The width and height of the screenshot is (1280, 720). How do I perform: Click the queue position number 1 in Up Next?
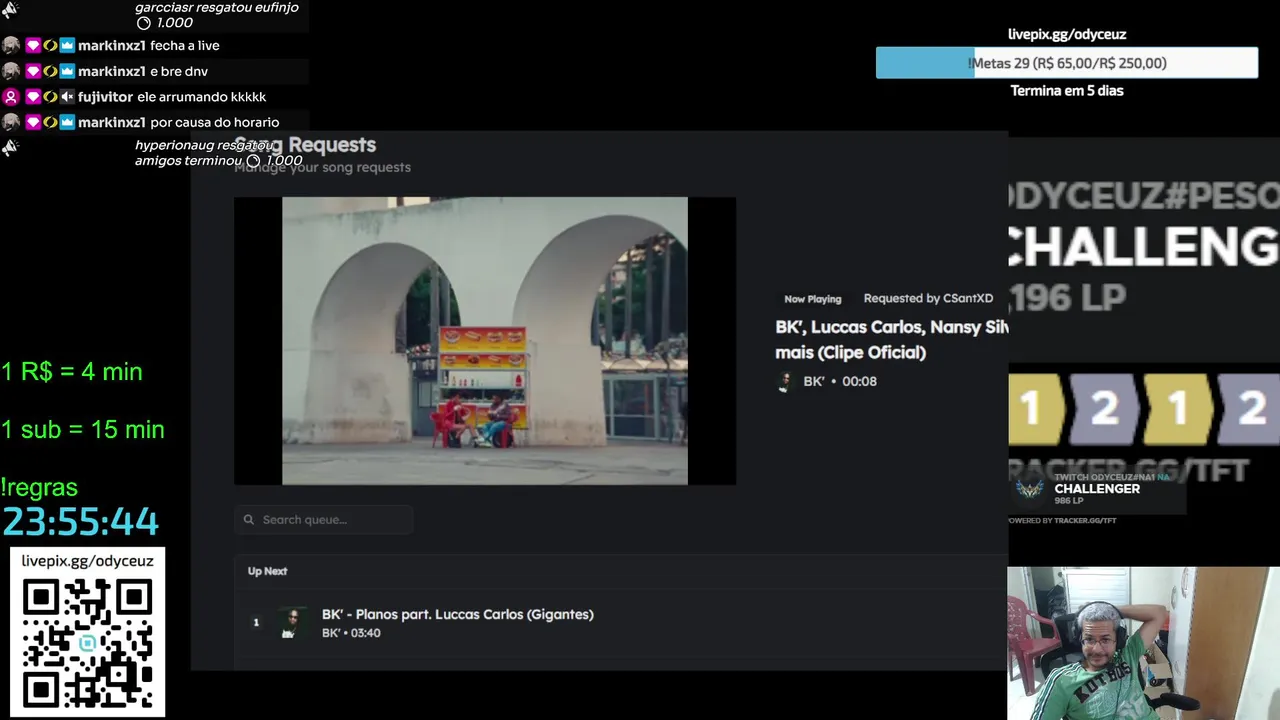tap(256, 623)
